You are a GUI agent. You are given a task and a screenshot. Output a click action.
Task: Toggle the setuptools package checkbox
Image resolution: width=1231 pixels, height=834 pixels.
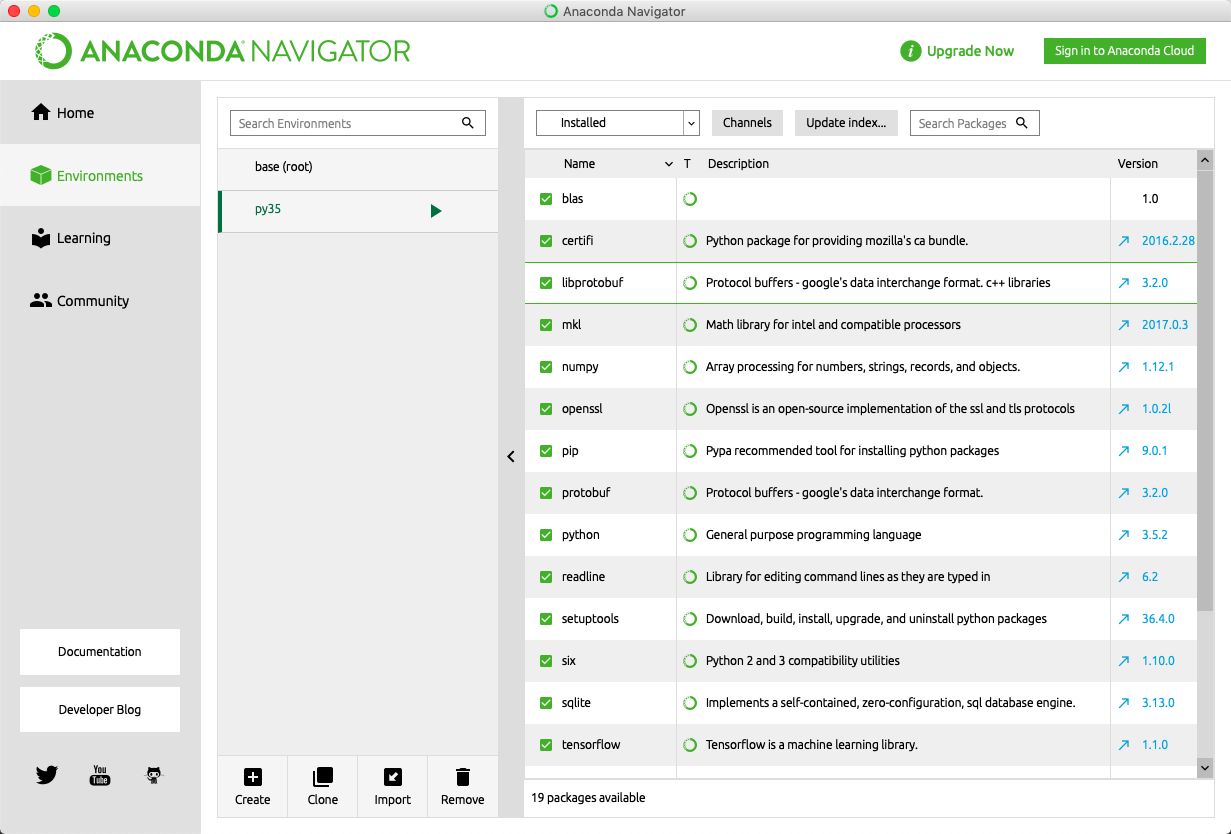coord(546,619)
